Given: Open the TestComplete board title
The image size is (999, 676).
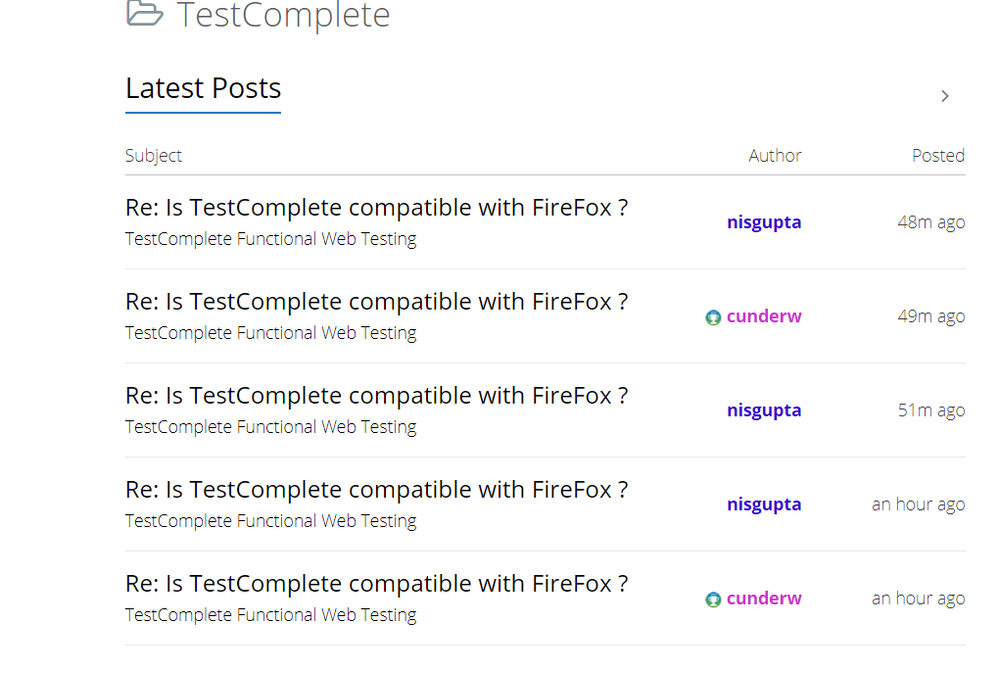Looking at the screenshot, I should coord(283,16).
